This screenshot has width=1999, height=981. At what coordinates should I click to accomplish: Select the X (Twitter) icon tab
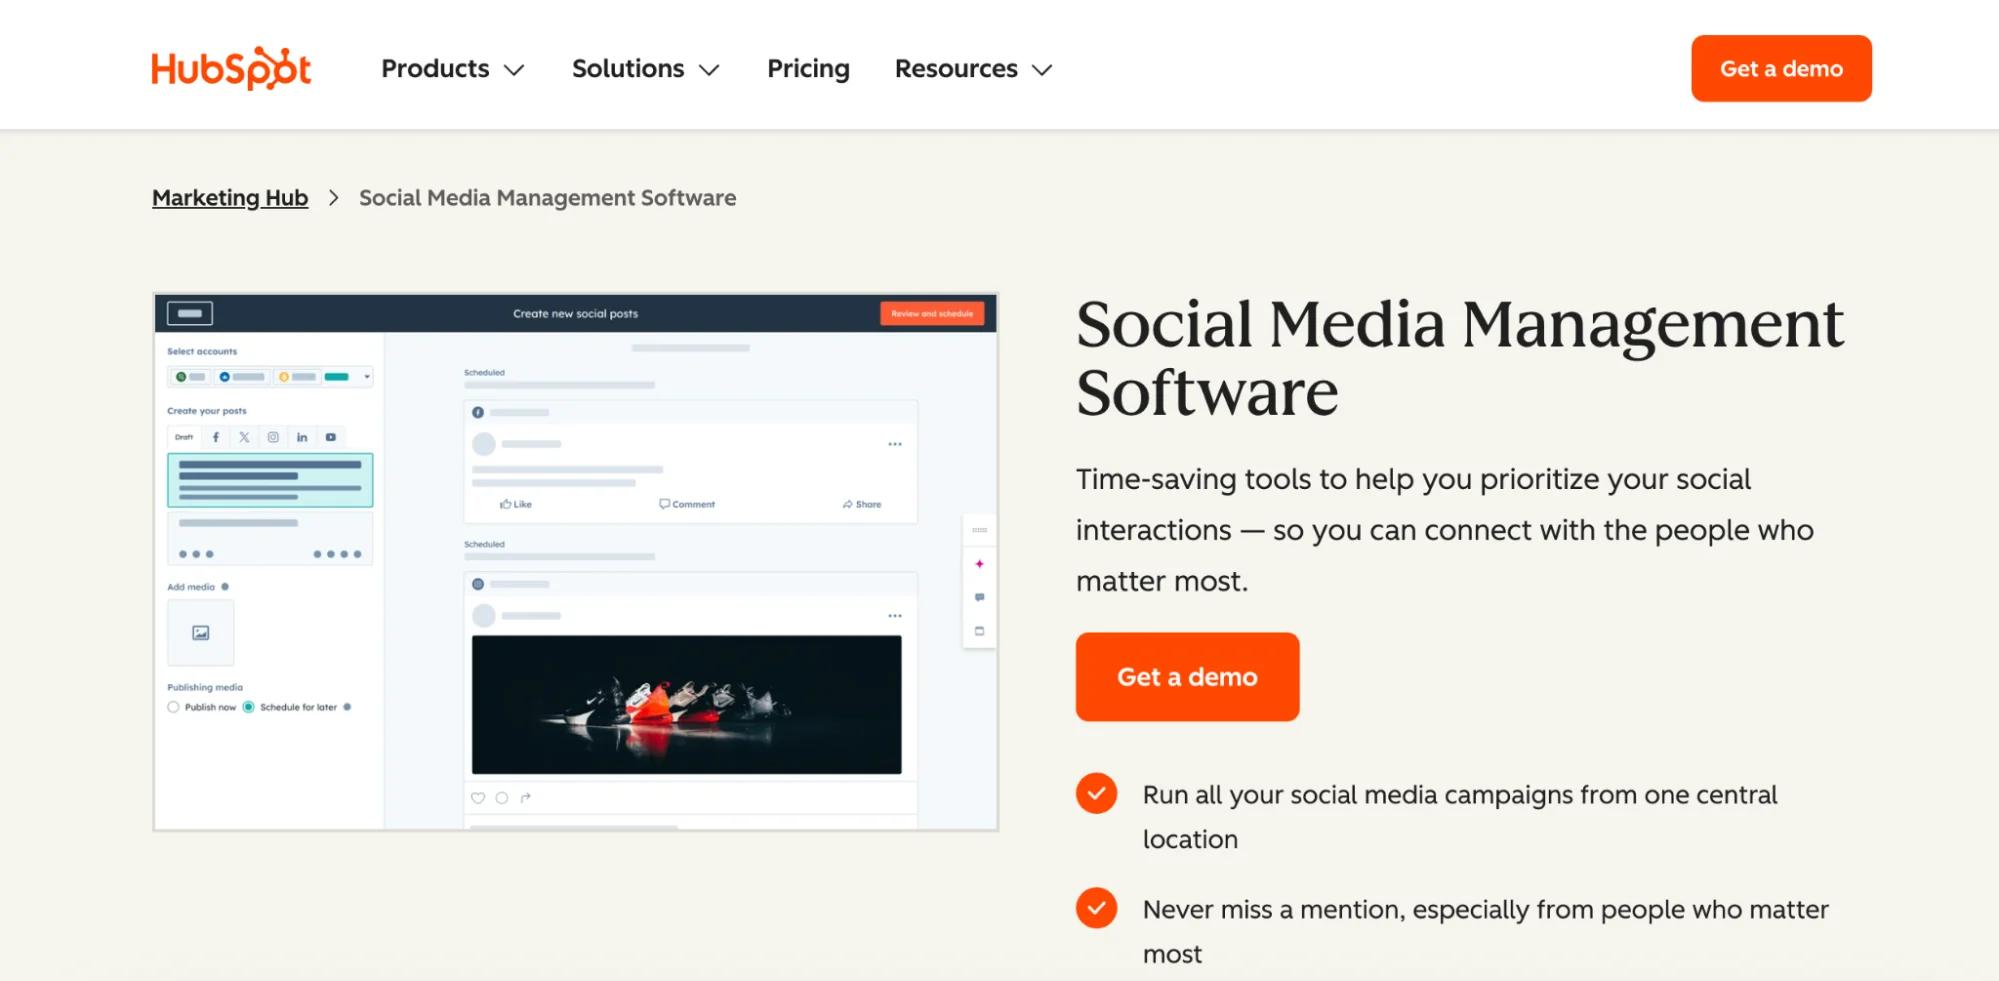(x=244, y=437)
